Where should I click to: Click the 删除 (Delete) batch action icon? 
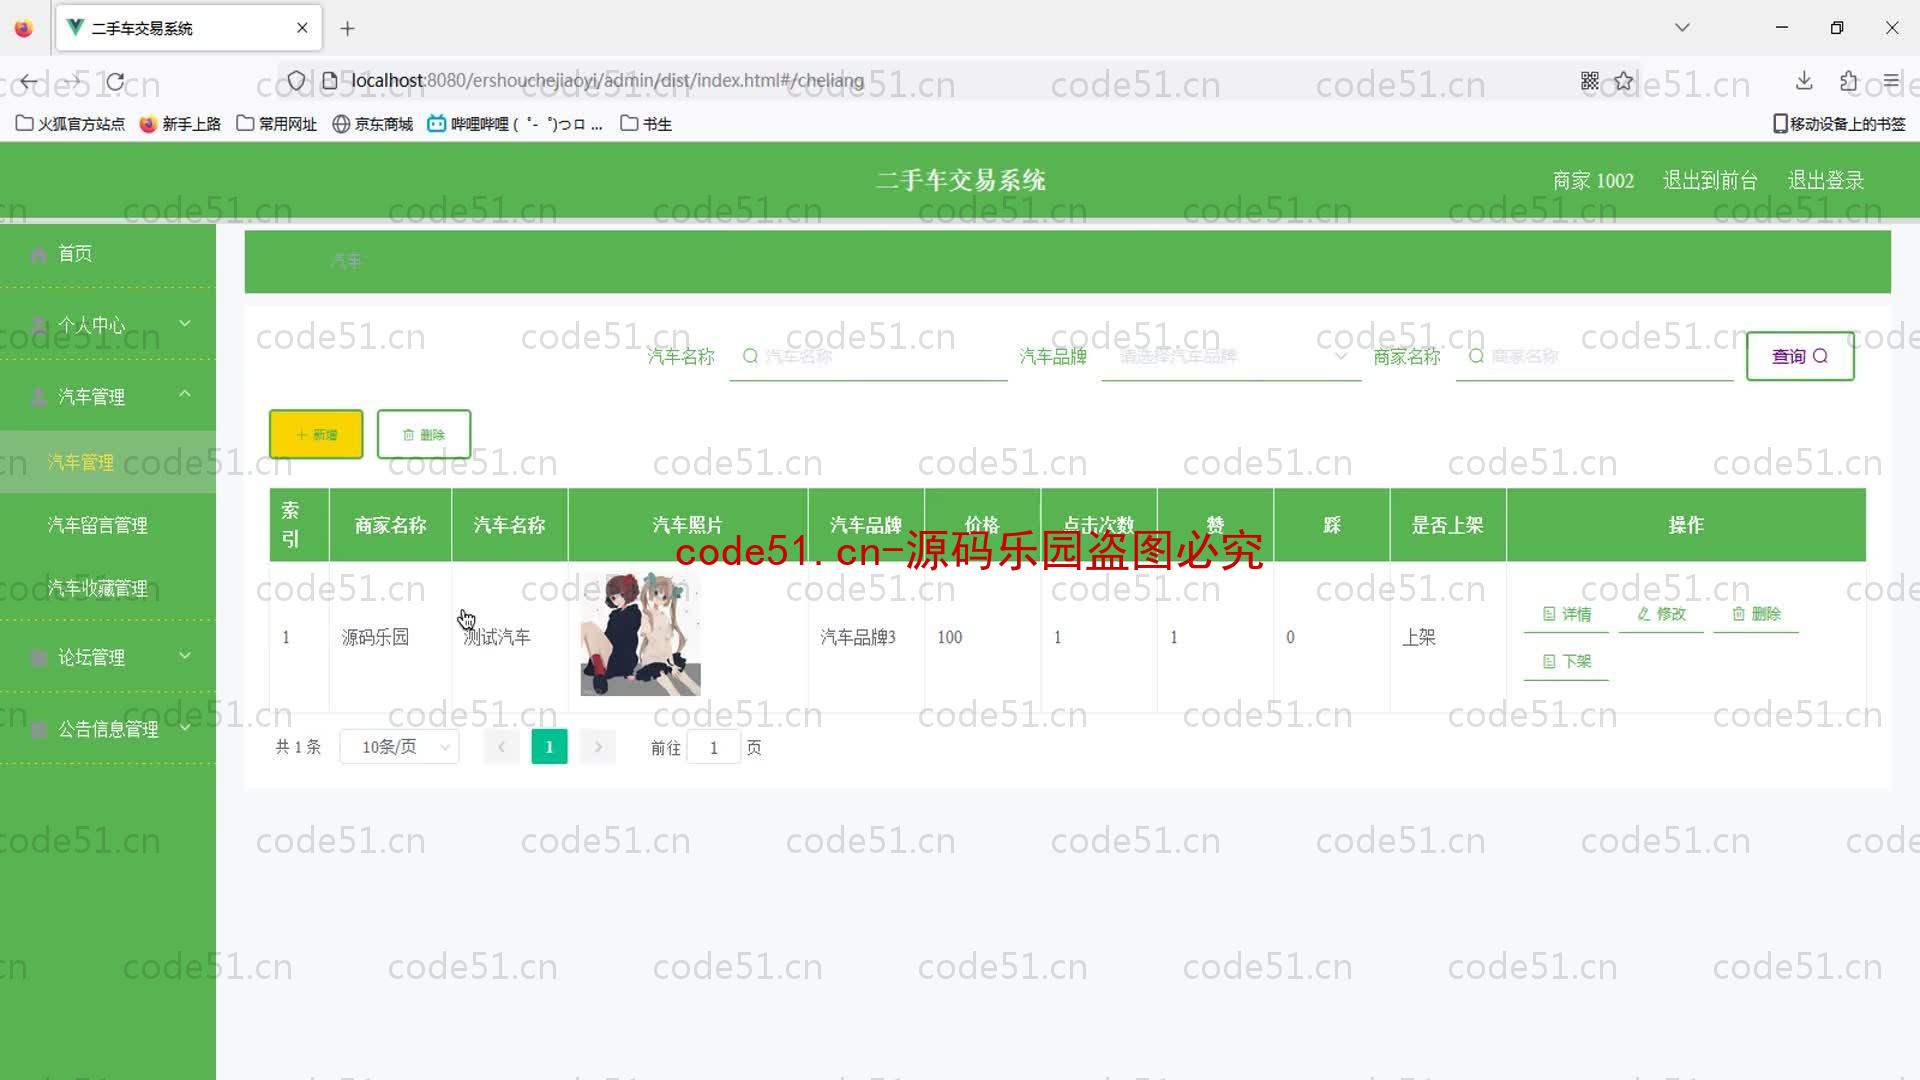[x=422, y=434]
